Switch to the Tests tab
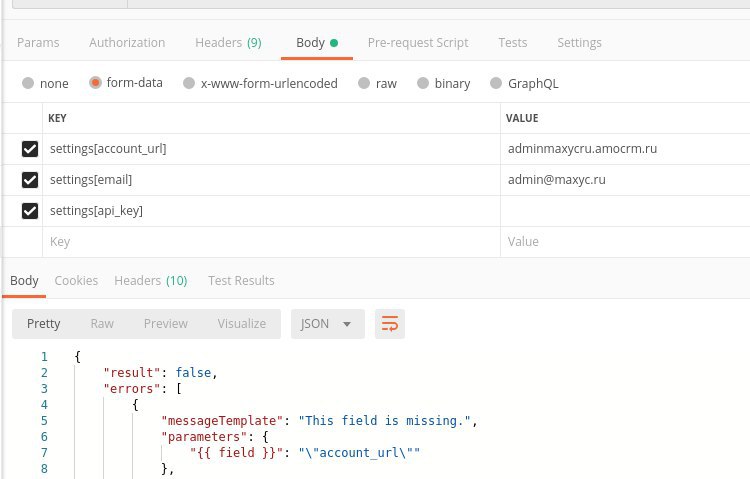Image resolution: width=750 pixels, height=479 pixels. pos(513,43)
